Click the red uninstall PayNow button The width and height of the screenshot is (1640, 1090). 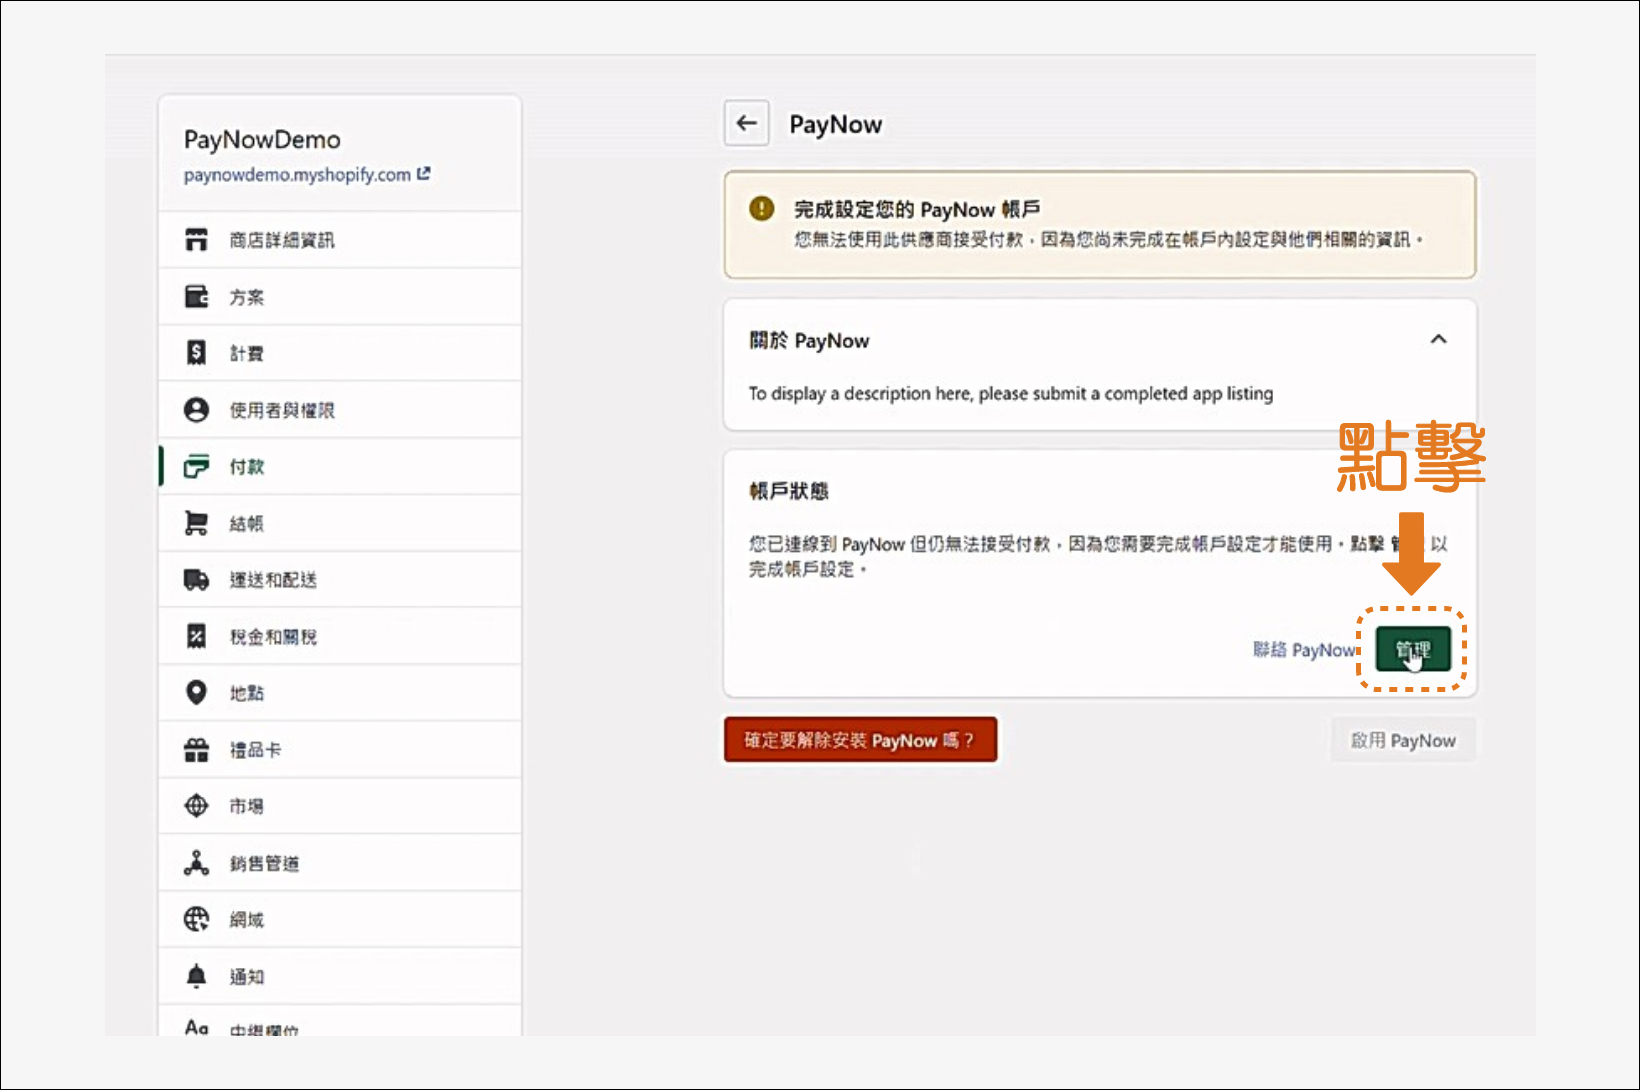coord(860,740)
